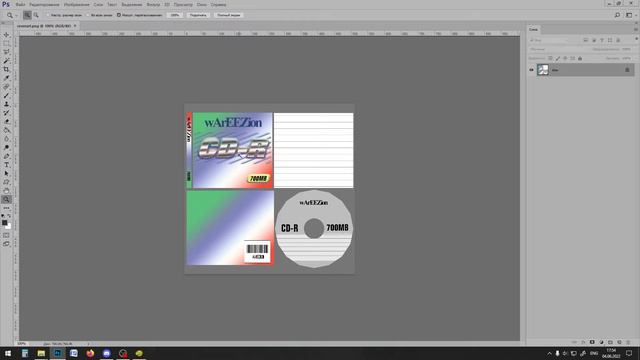The image size is (640, 360).
Task: Select the Crop tool
Action: [x=6, y=69]
